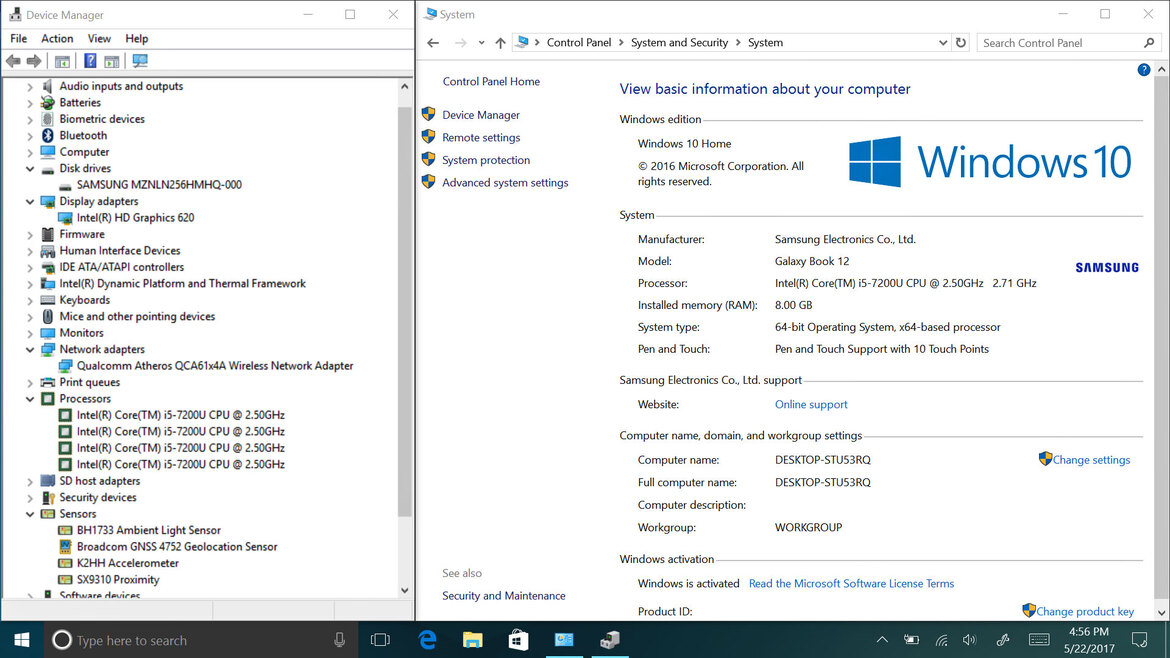Go to Control Panel Home
Screen dimensions: 1170x658
click(491, 81)
